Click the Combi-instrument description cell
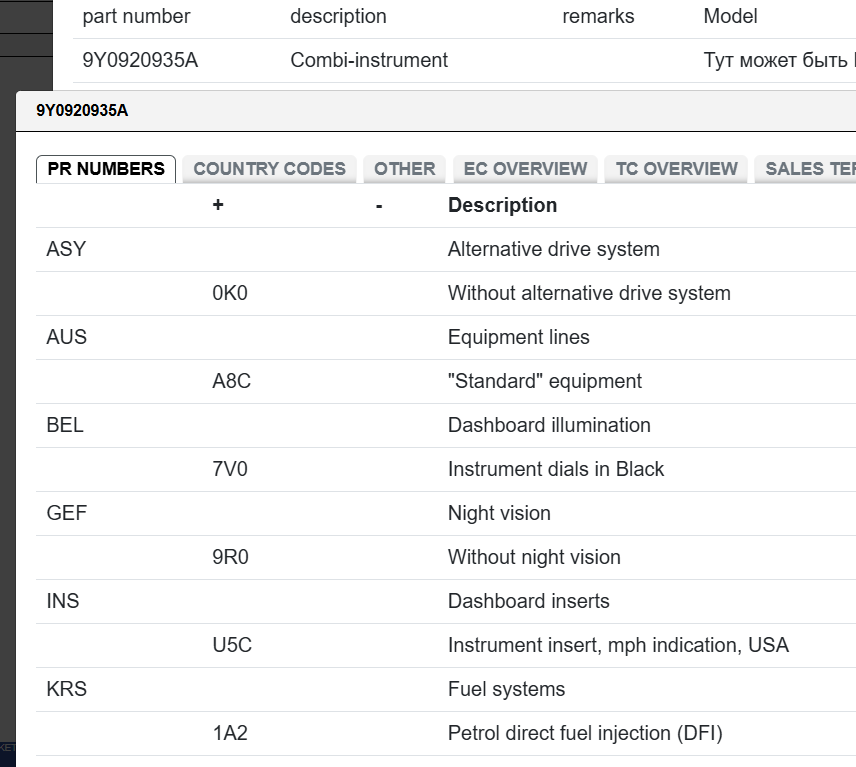 (x=369, y=60)
